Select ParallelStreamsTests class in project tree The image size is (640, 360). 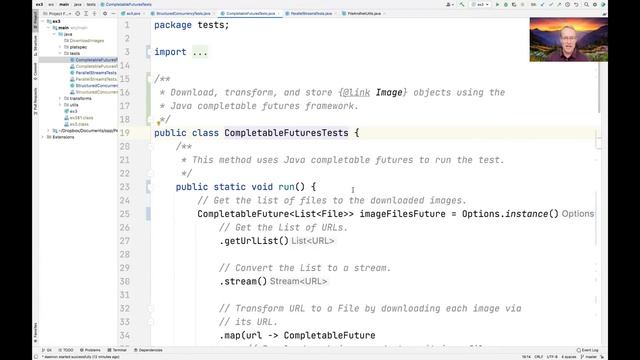coord(93,73)
